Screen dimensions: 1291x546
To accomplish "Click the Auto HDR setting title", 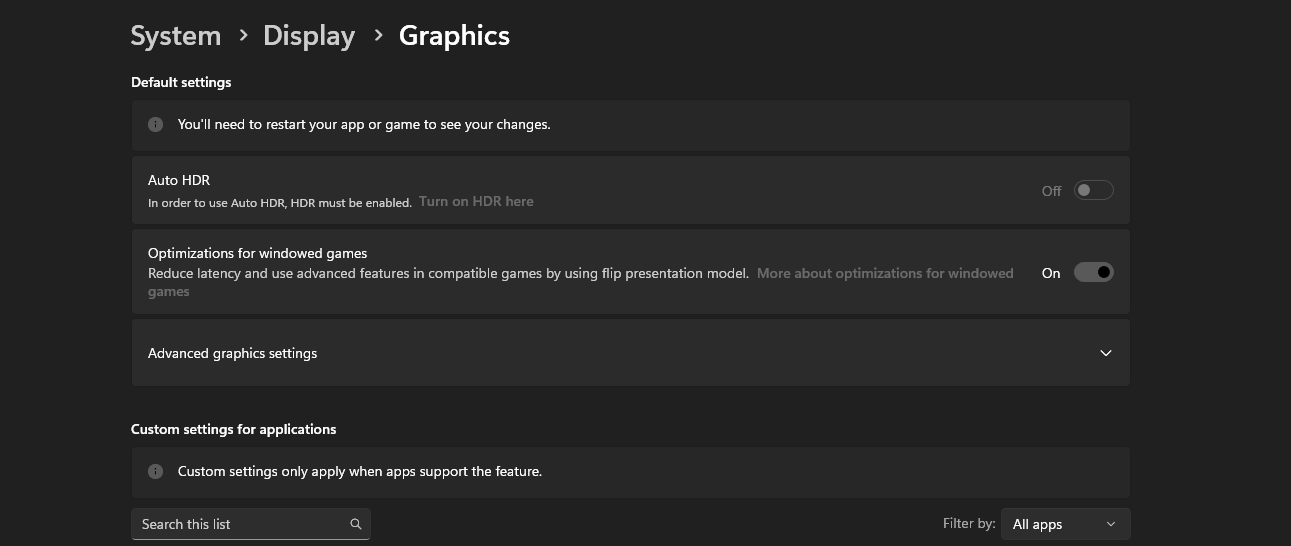I will (179, 180).
